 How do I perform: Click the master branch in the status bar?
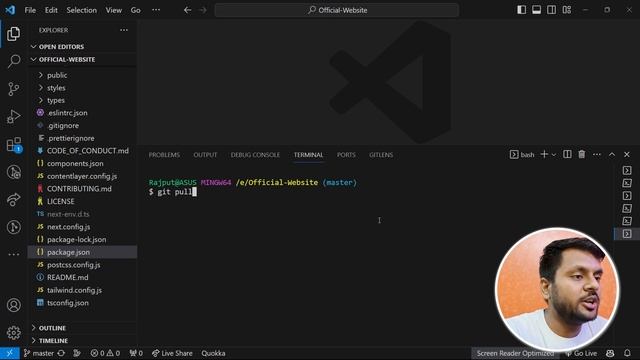(x=38, y=353)
